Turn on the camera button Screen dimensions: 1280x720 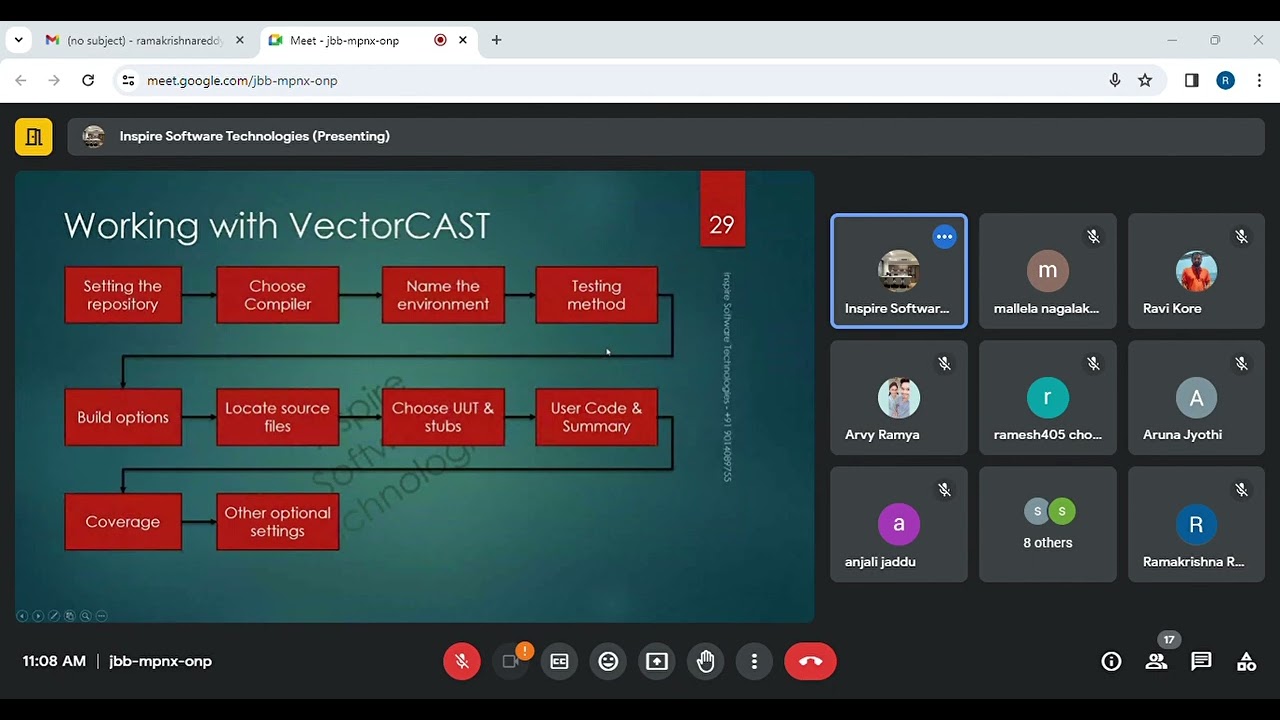tap(511, 661)
